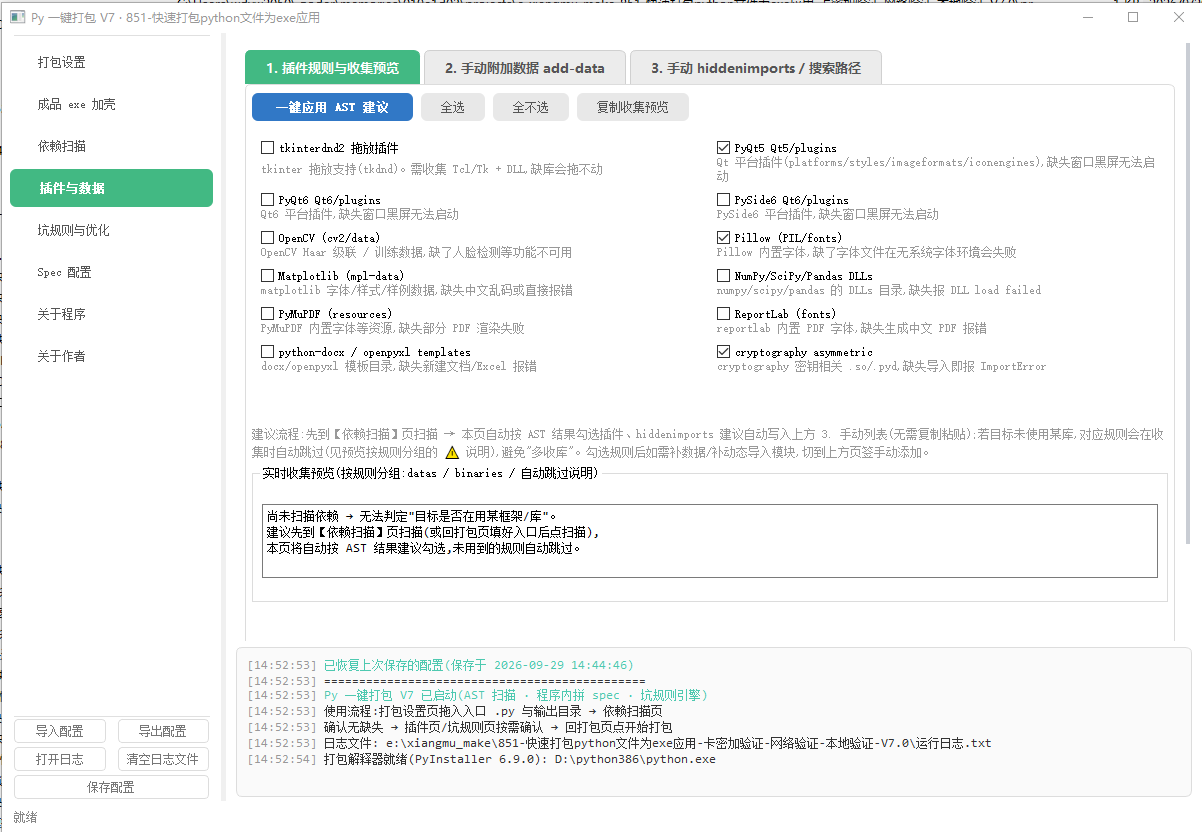Viewport: 1202px width, 832px height.
Task: Close the Py 一键打包 window
Action: [x=1178, y=17]
